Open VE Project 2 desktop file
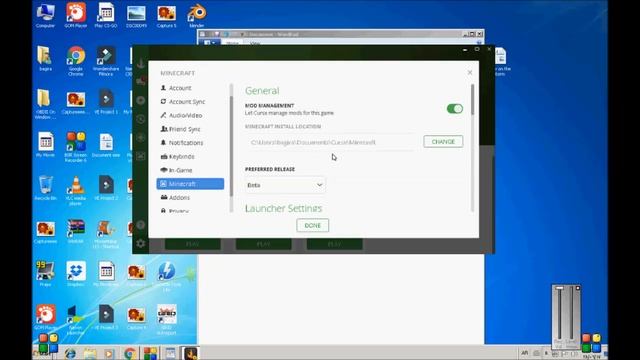The width and height of the screenshot is (640, 360). pos(106,188)
